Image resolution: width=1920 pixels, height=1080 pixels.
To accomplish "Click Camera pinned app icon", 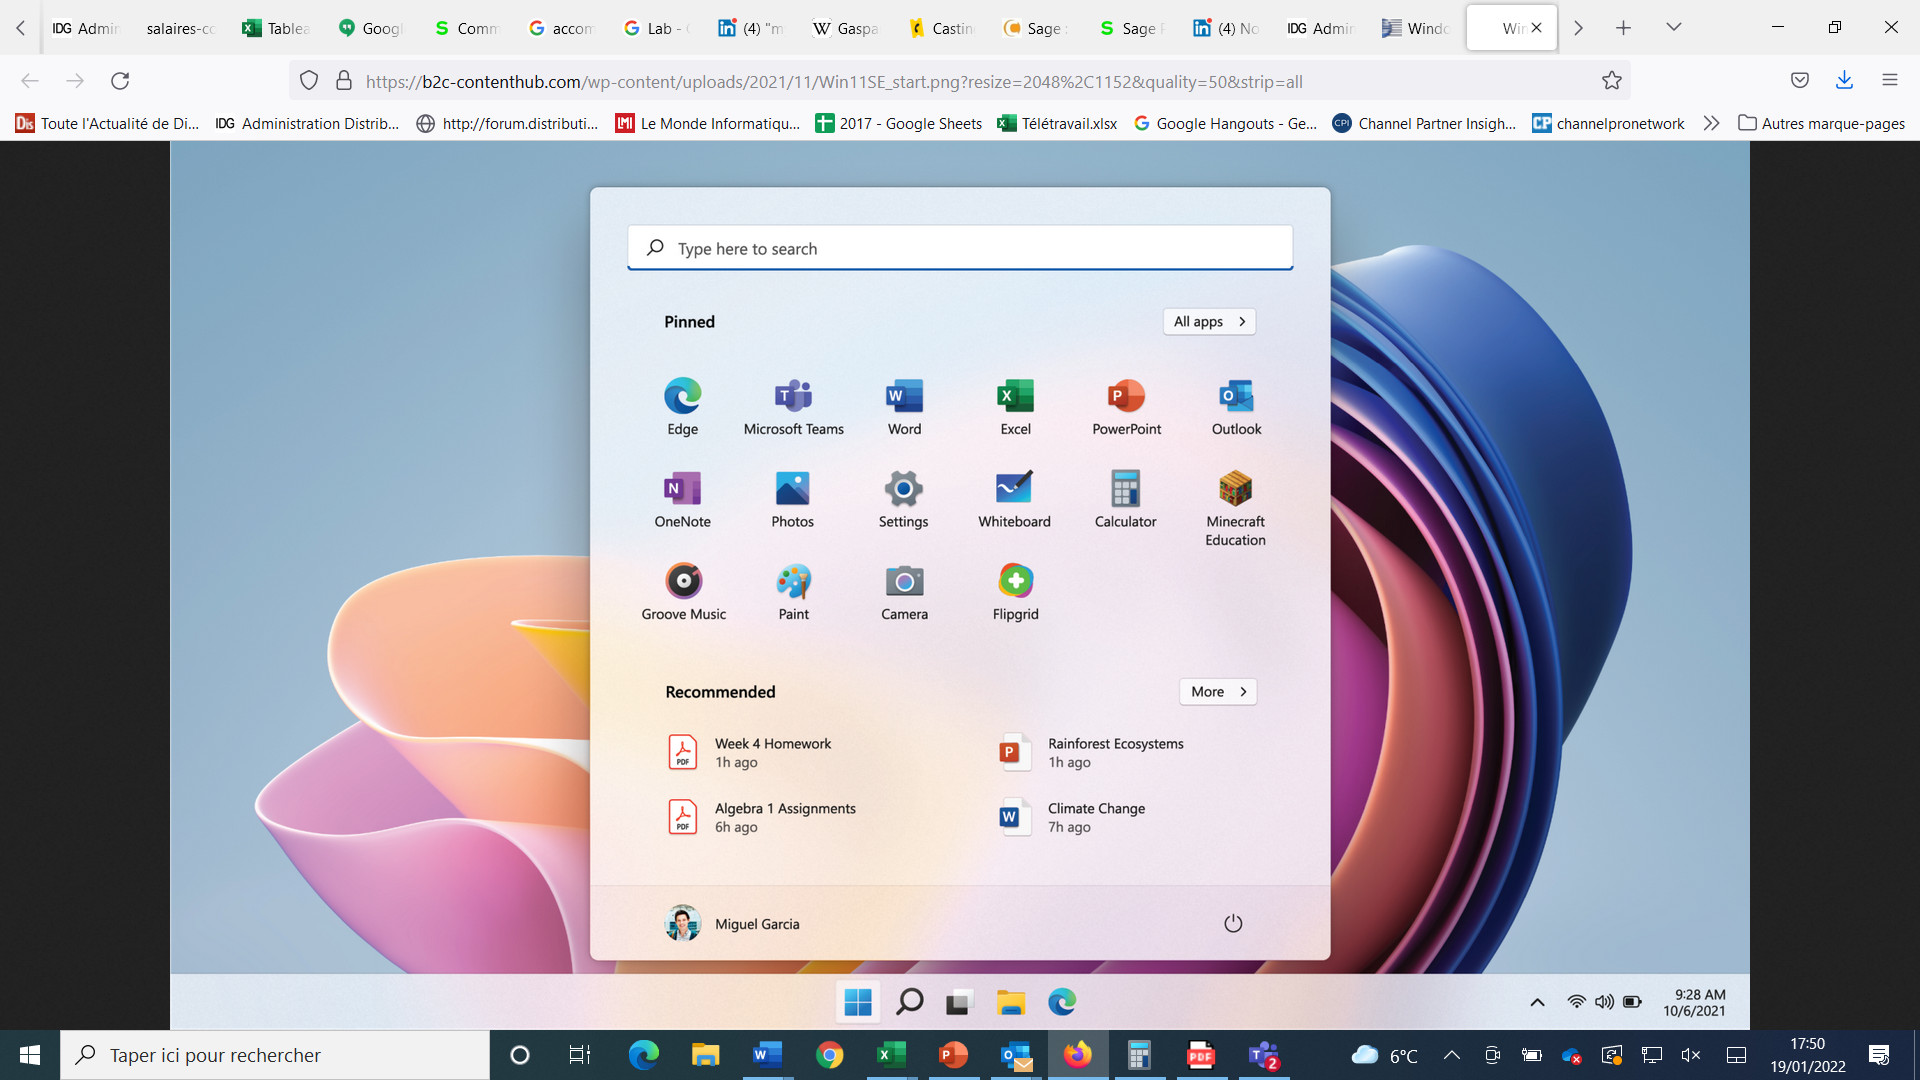I will (904, 592).
